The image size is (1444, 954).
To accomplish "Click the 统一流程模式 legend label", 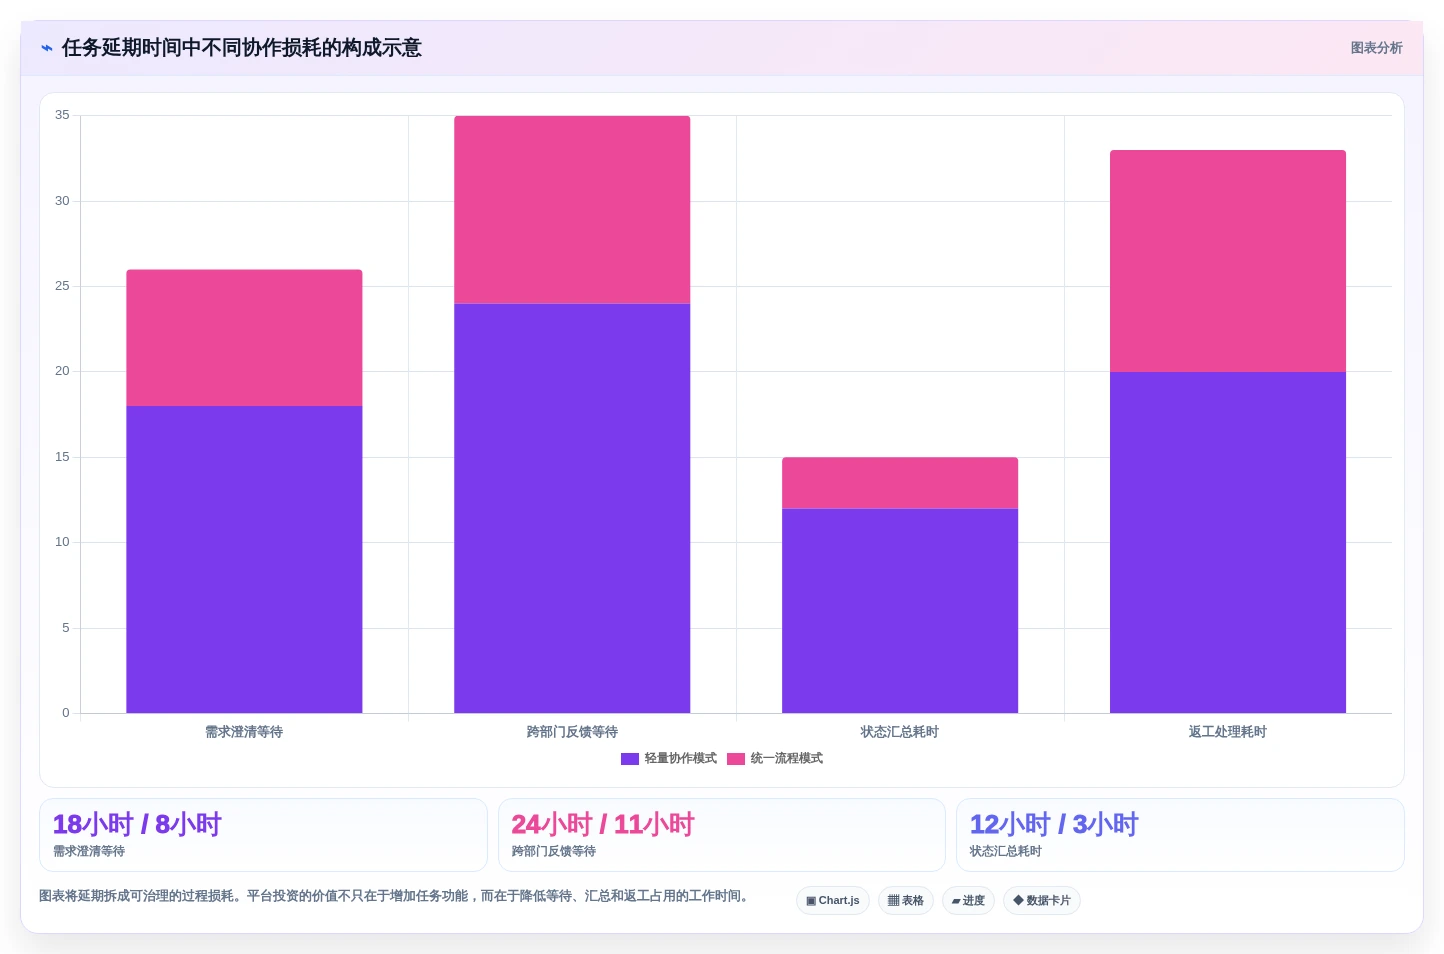I will tap(787, 759).
